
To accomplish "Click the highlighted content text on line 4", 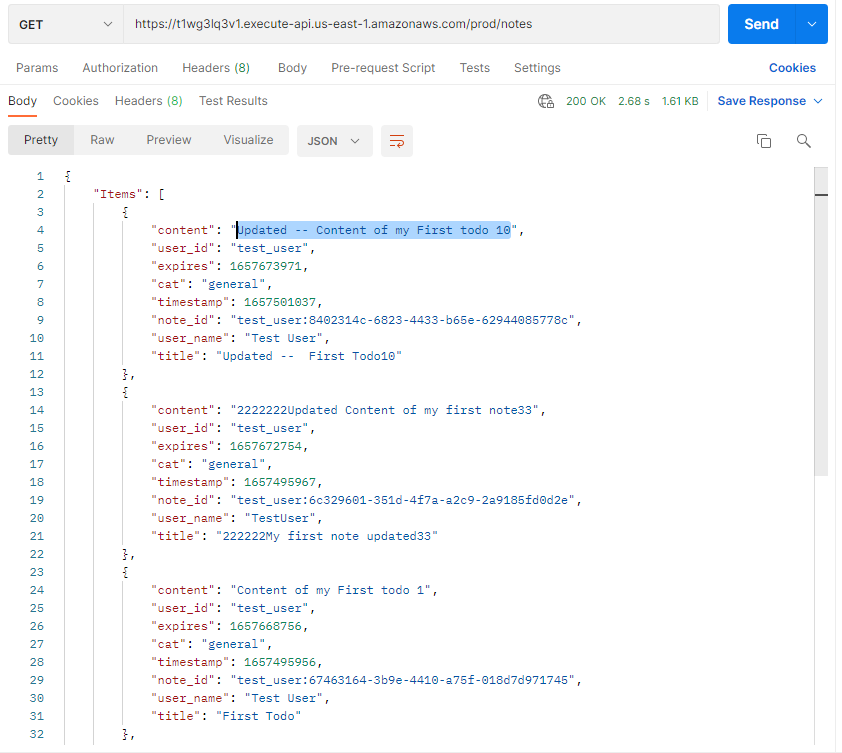I will pos(374,230).
